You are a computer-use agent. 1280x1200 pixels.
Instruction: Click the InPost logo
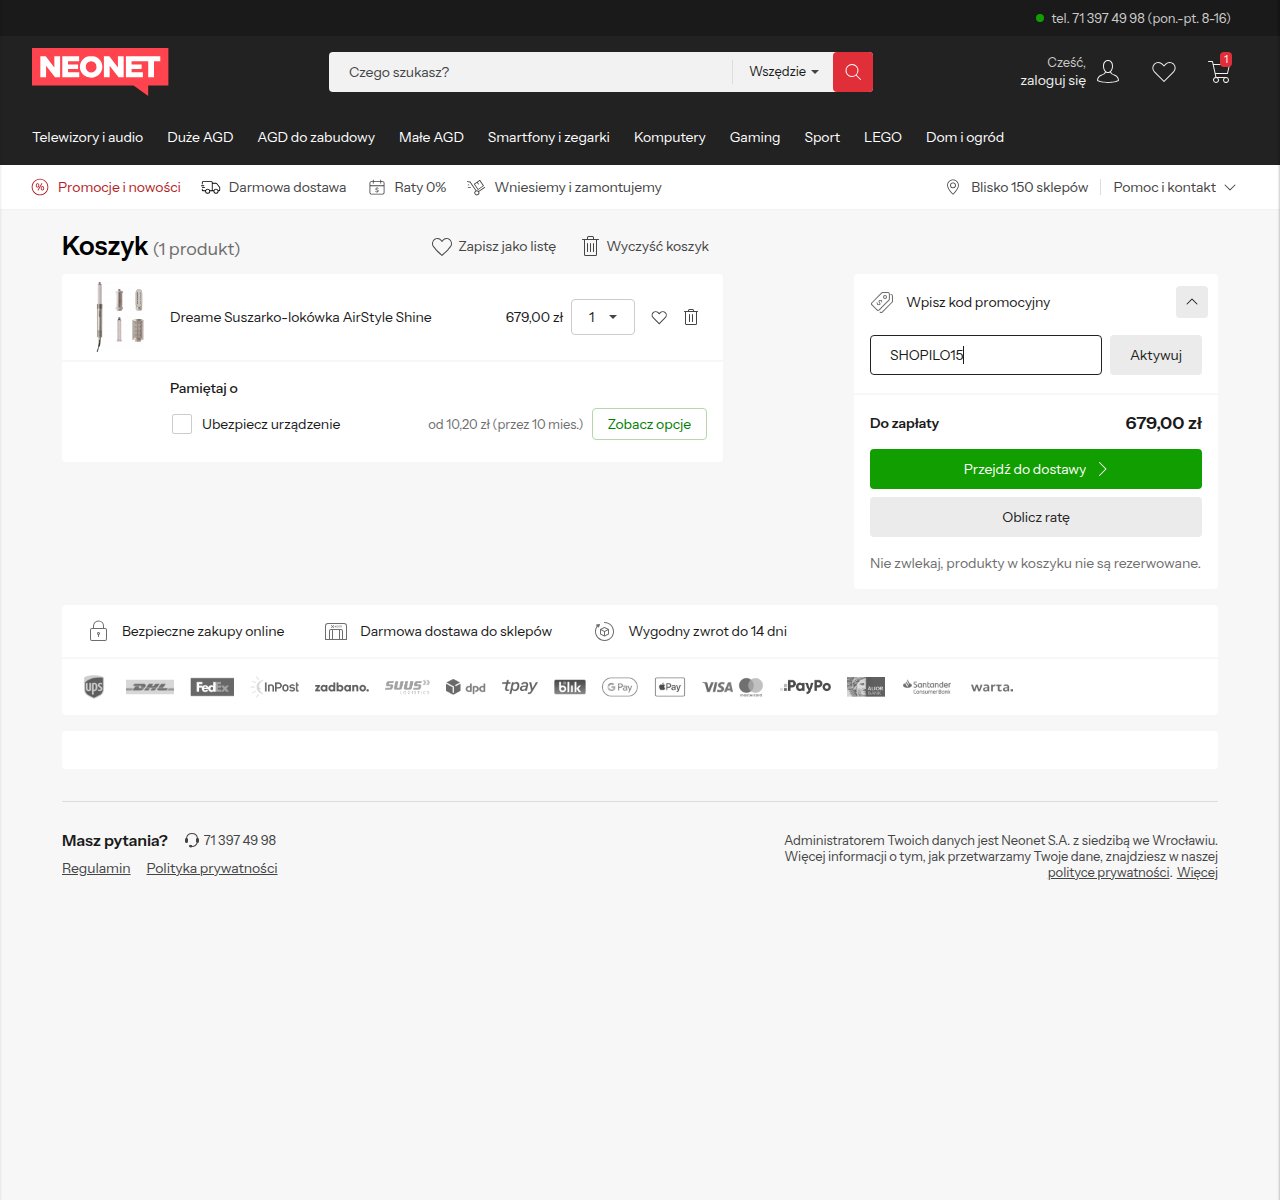coord(275,687)
